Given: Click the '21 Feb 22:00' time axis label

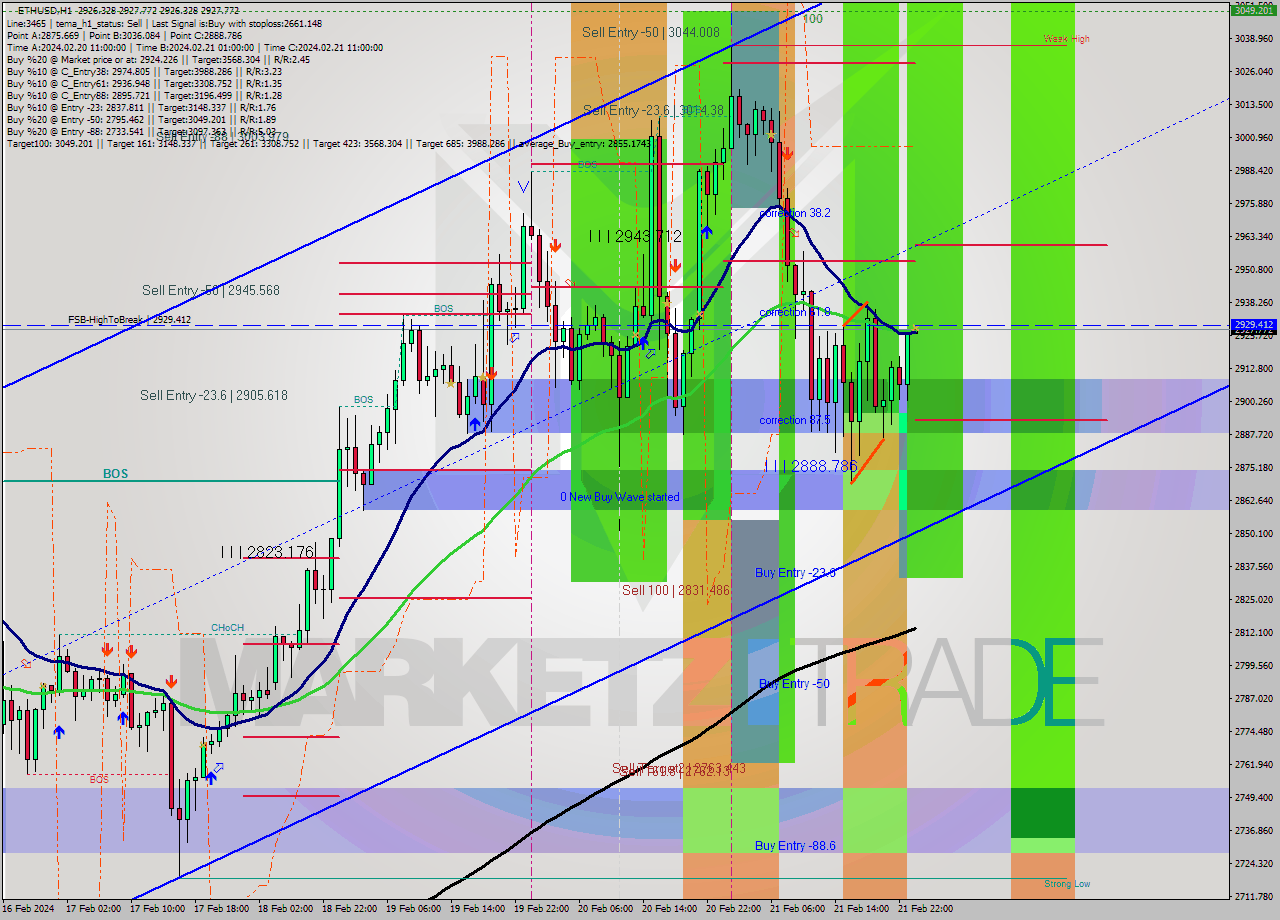Looking at the screenshot, I should (x=926, y=909).
